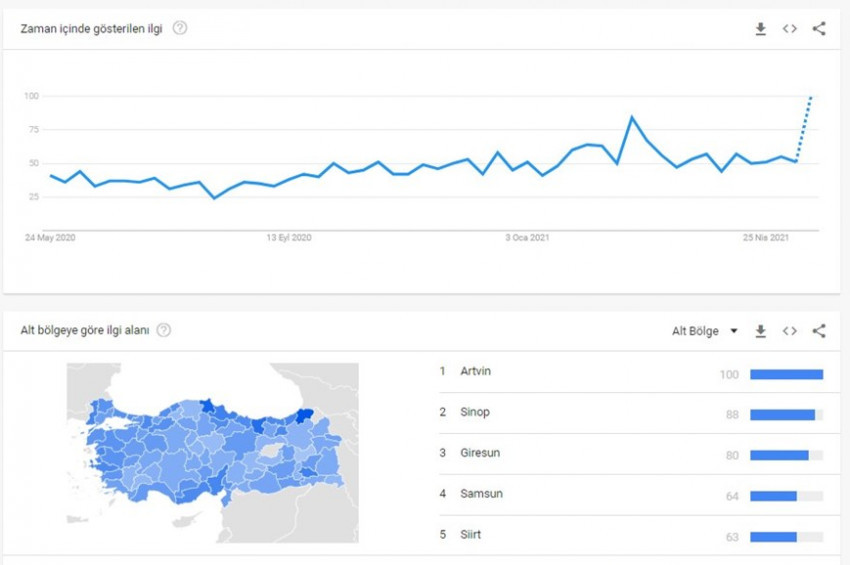
Task: Open help for 'Zaman içinde gösterilen ilgi'
Action: (x=180, y=28)
